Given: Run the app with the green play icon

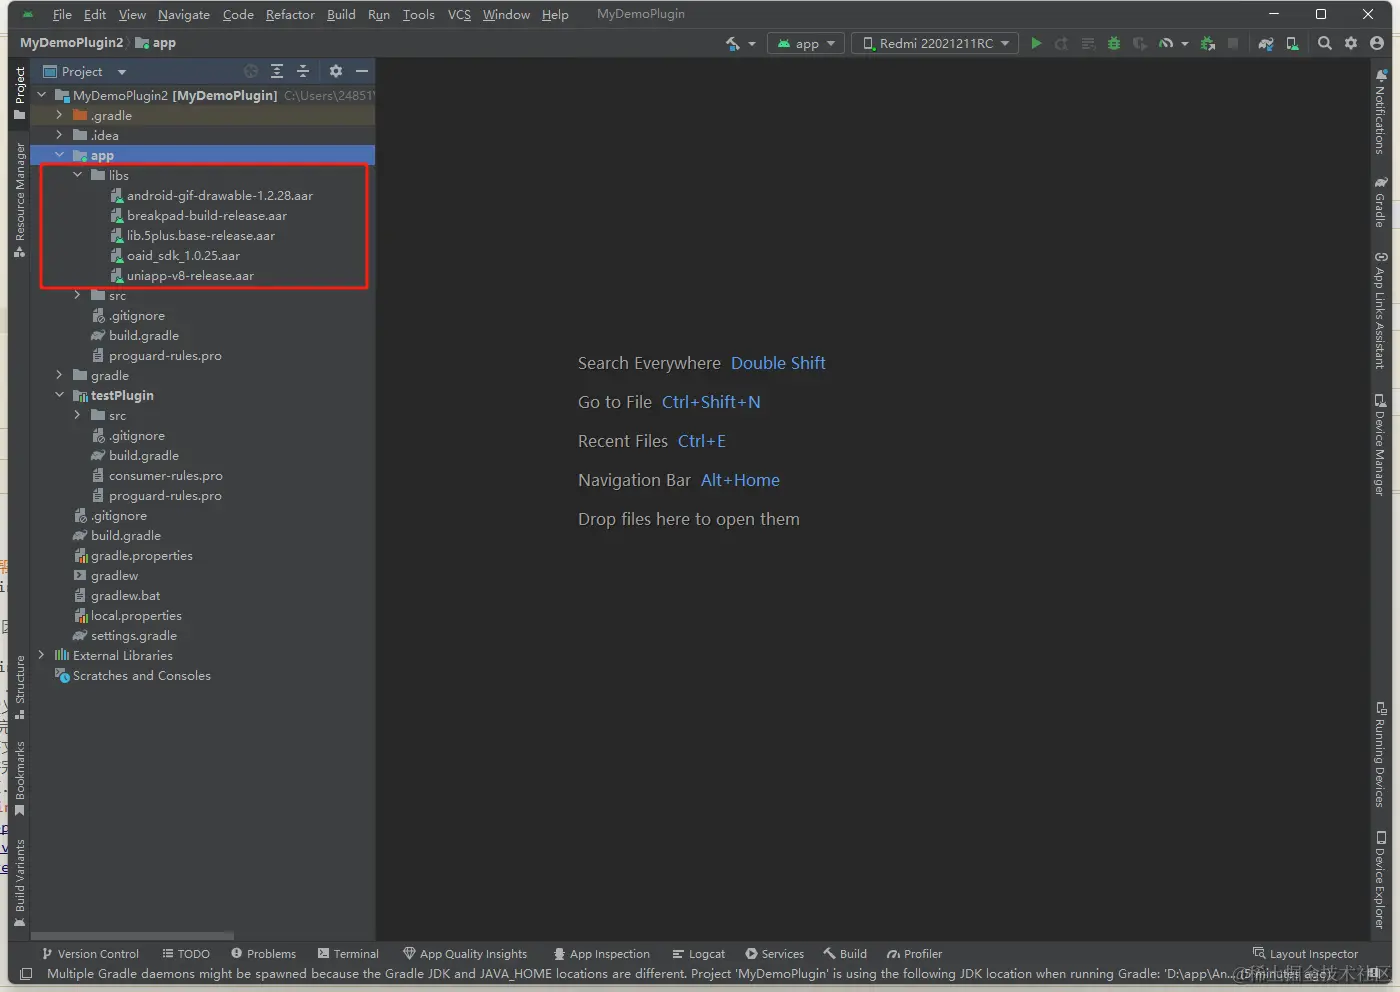Looking at the screenshot, I should tap(1036, 43).
